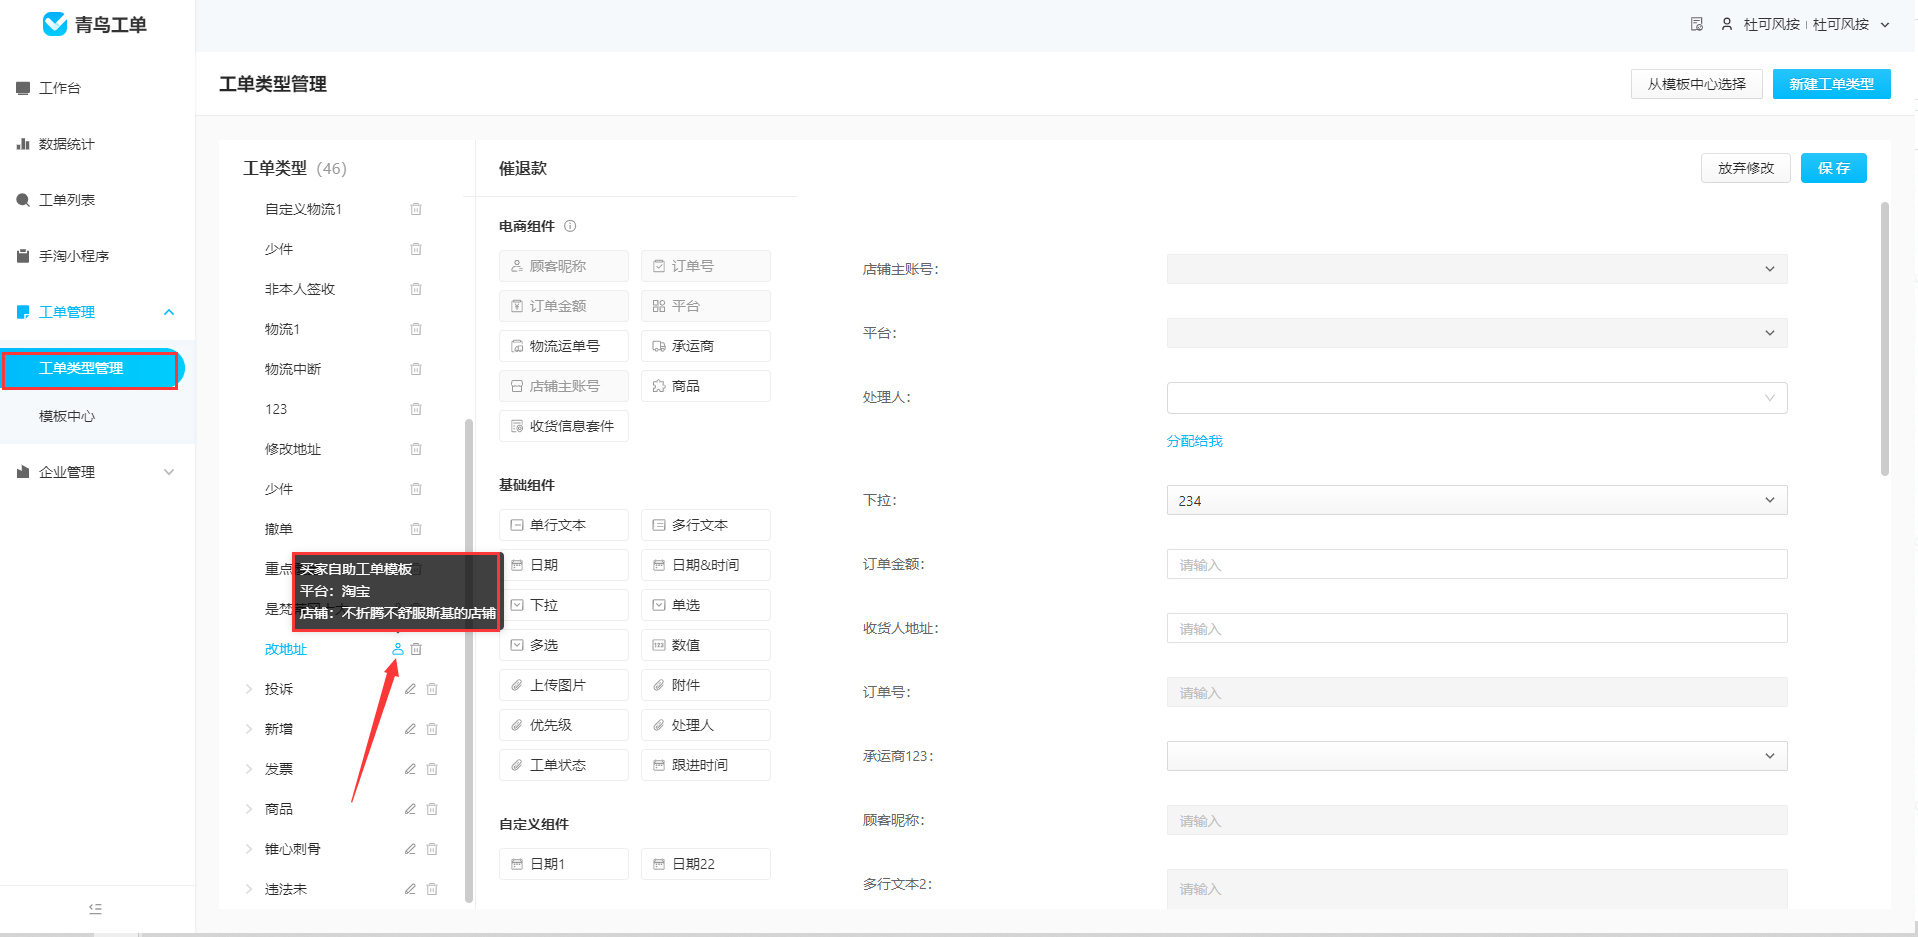Viewport: 1918px width, 937px height.
Task: Click 放弃修改 button
Action: [x=1745, y=168]
